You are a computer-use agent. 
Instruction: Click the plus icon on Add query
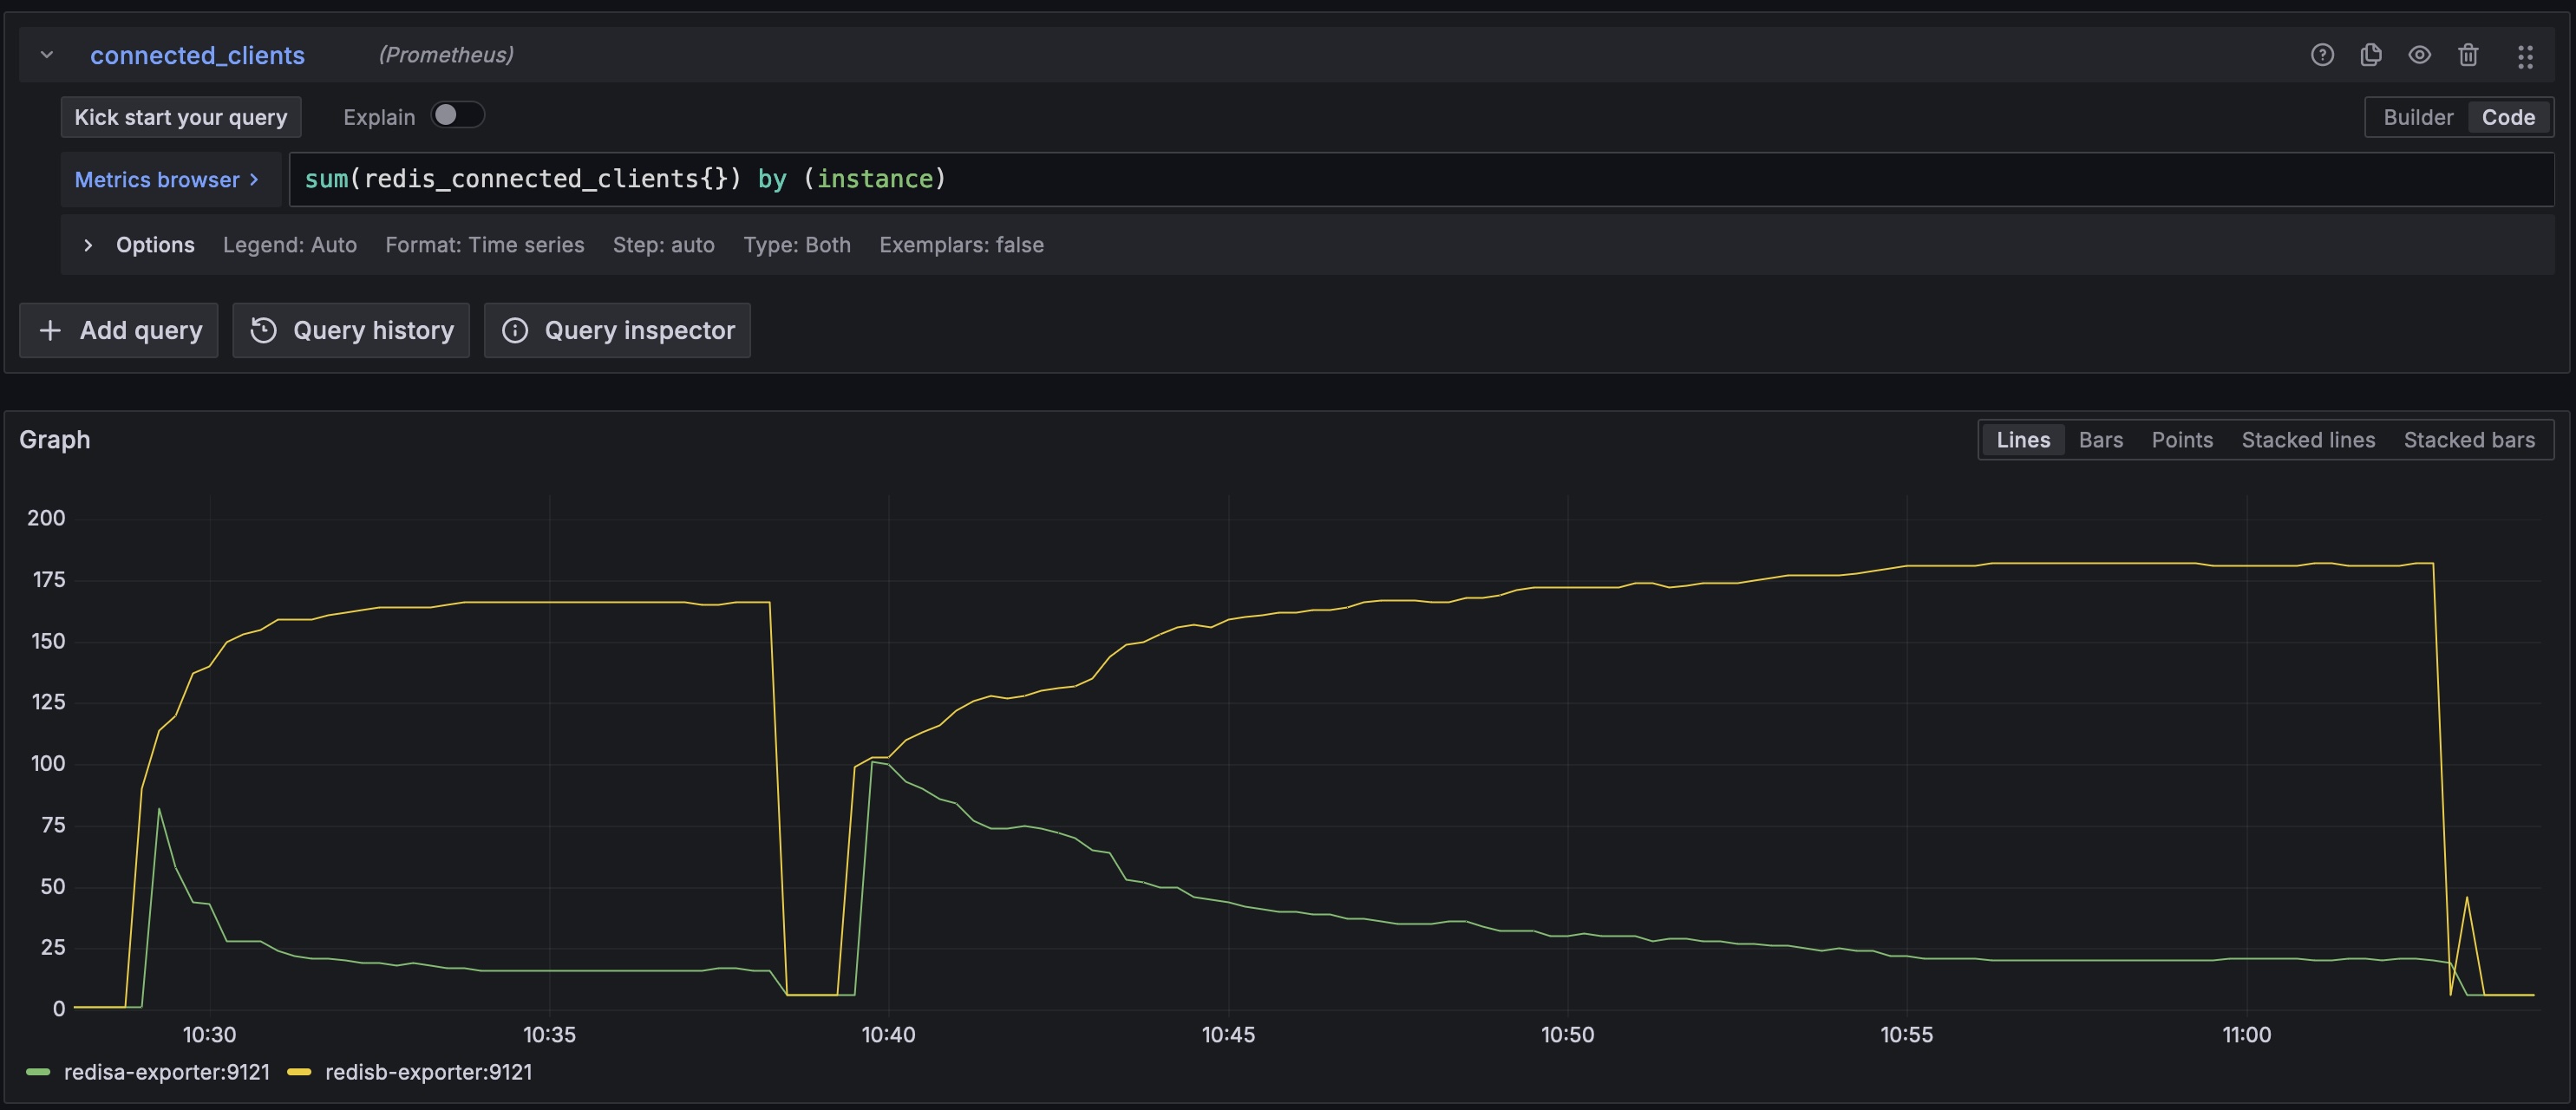(x=50, y=331)
